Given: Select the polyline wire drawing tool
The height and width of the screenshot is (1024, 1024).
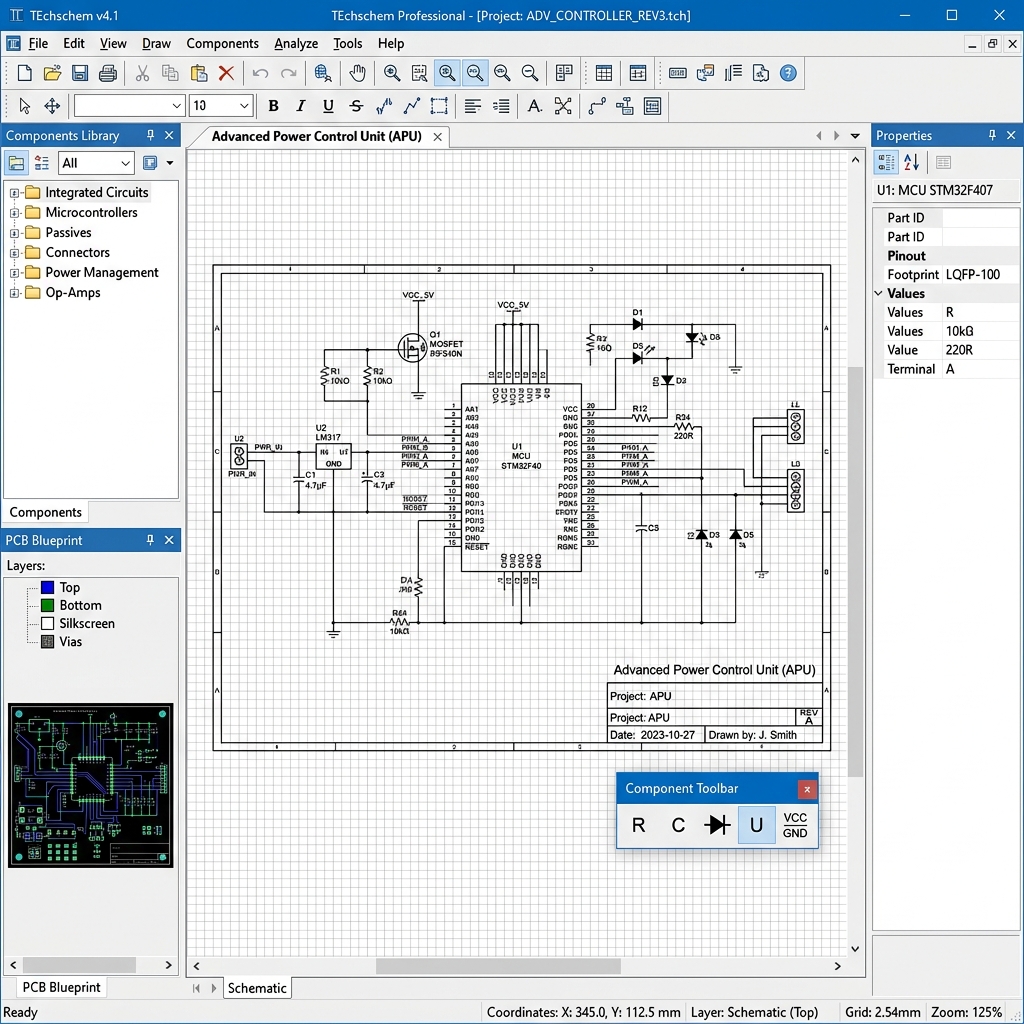Looking at the screenshot, I should click(x=411, y=106).
